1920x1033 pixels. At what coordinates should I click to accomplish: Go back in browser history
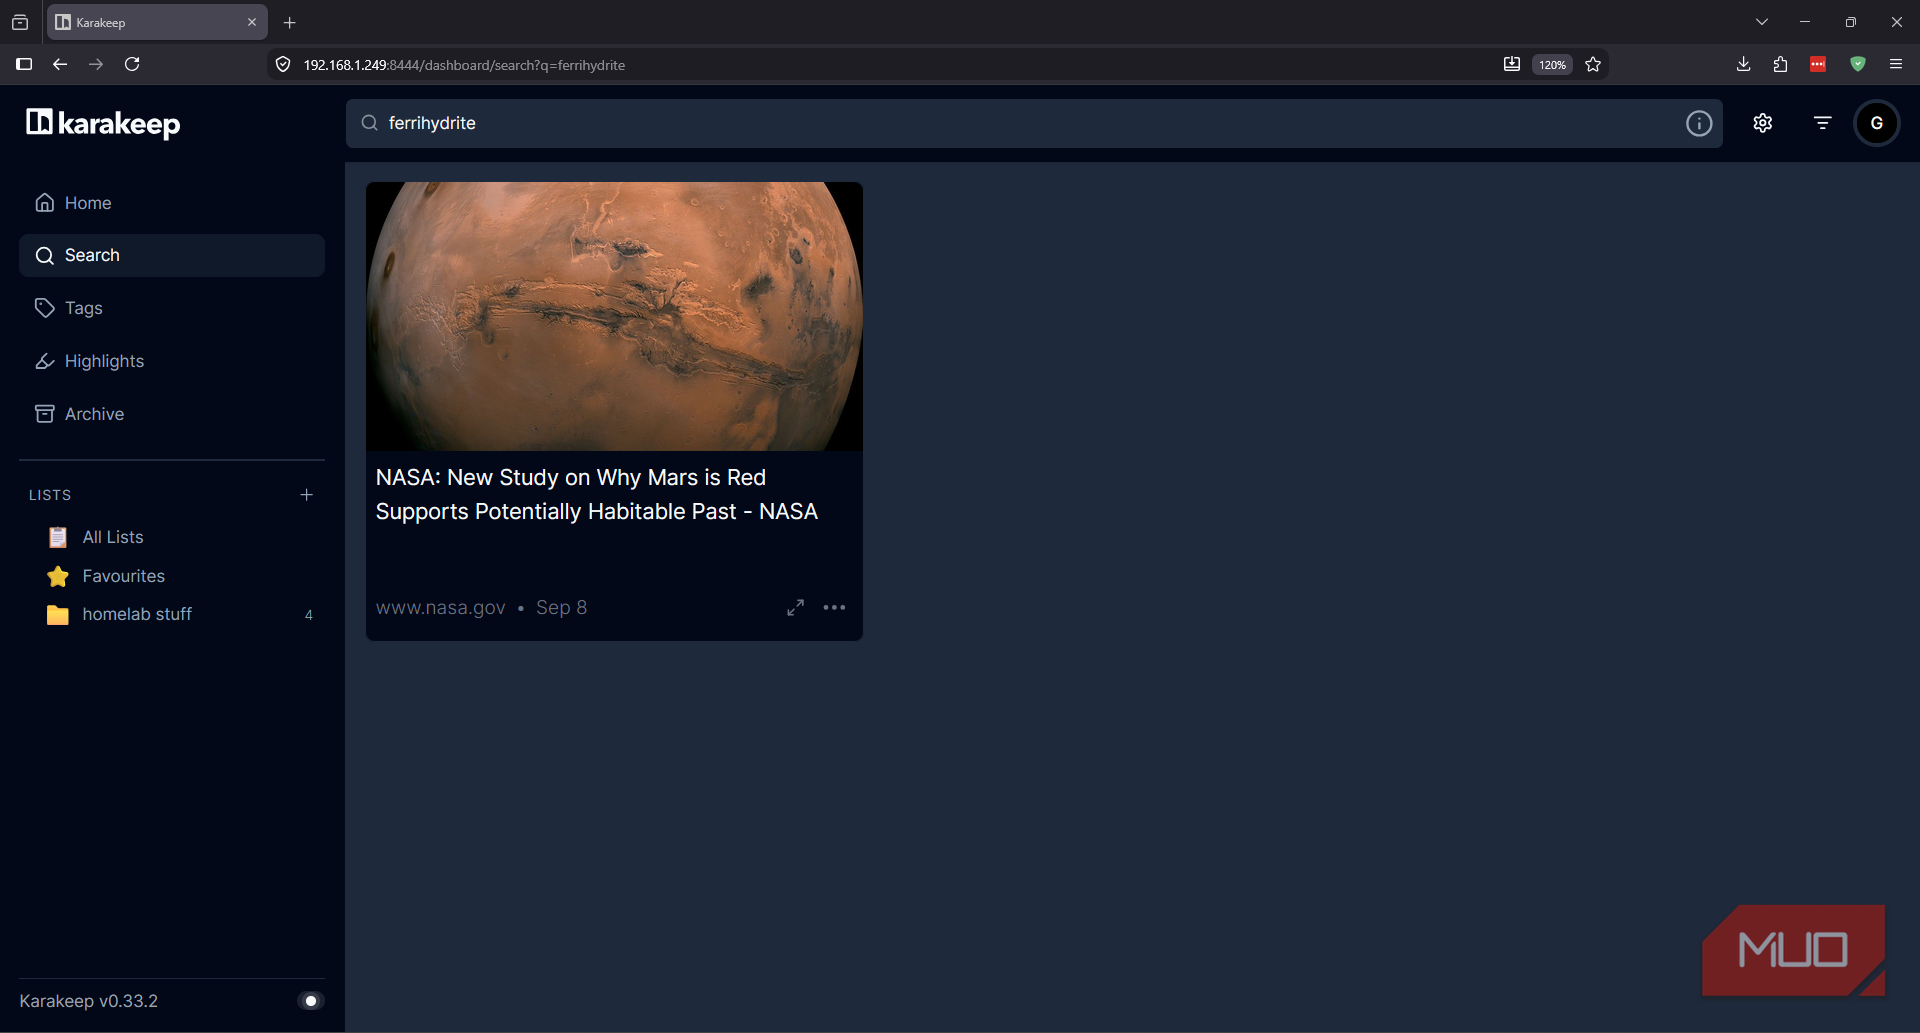[x=60, y=65]
